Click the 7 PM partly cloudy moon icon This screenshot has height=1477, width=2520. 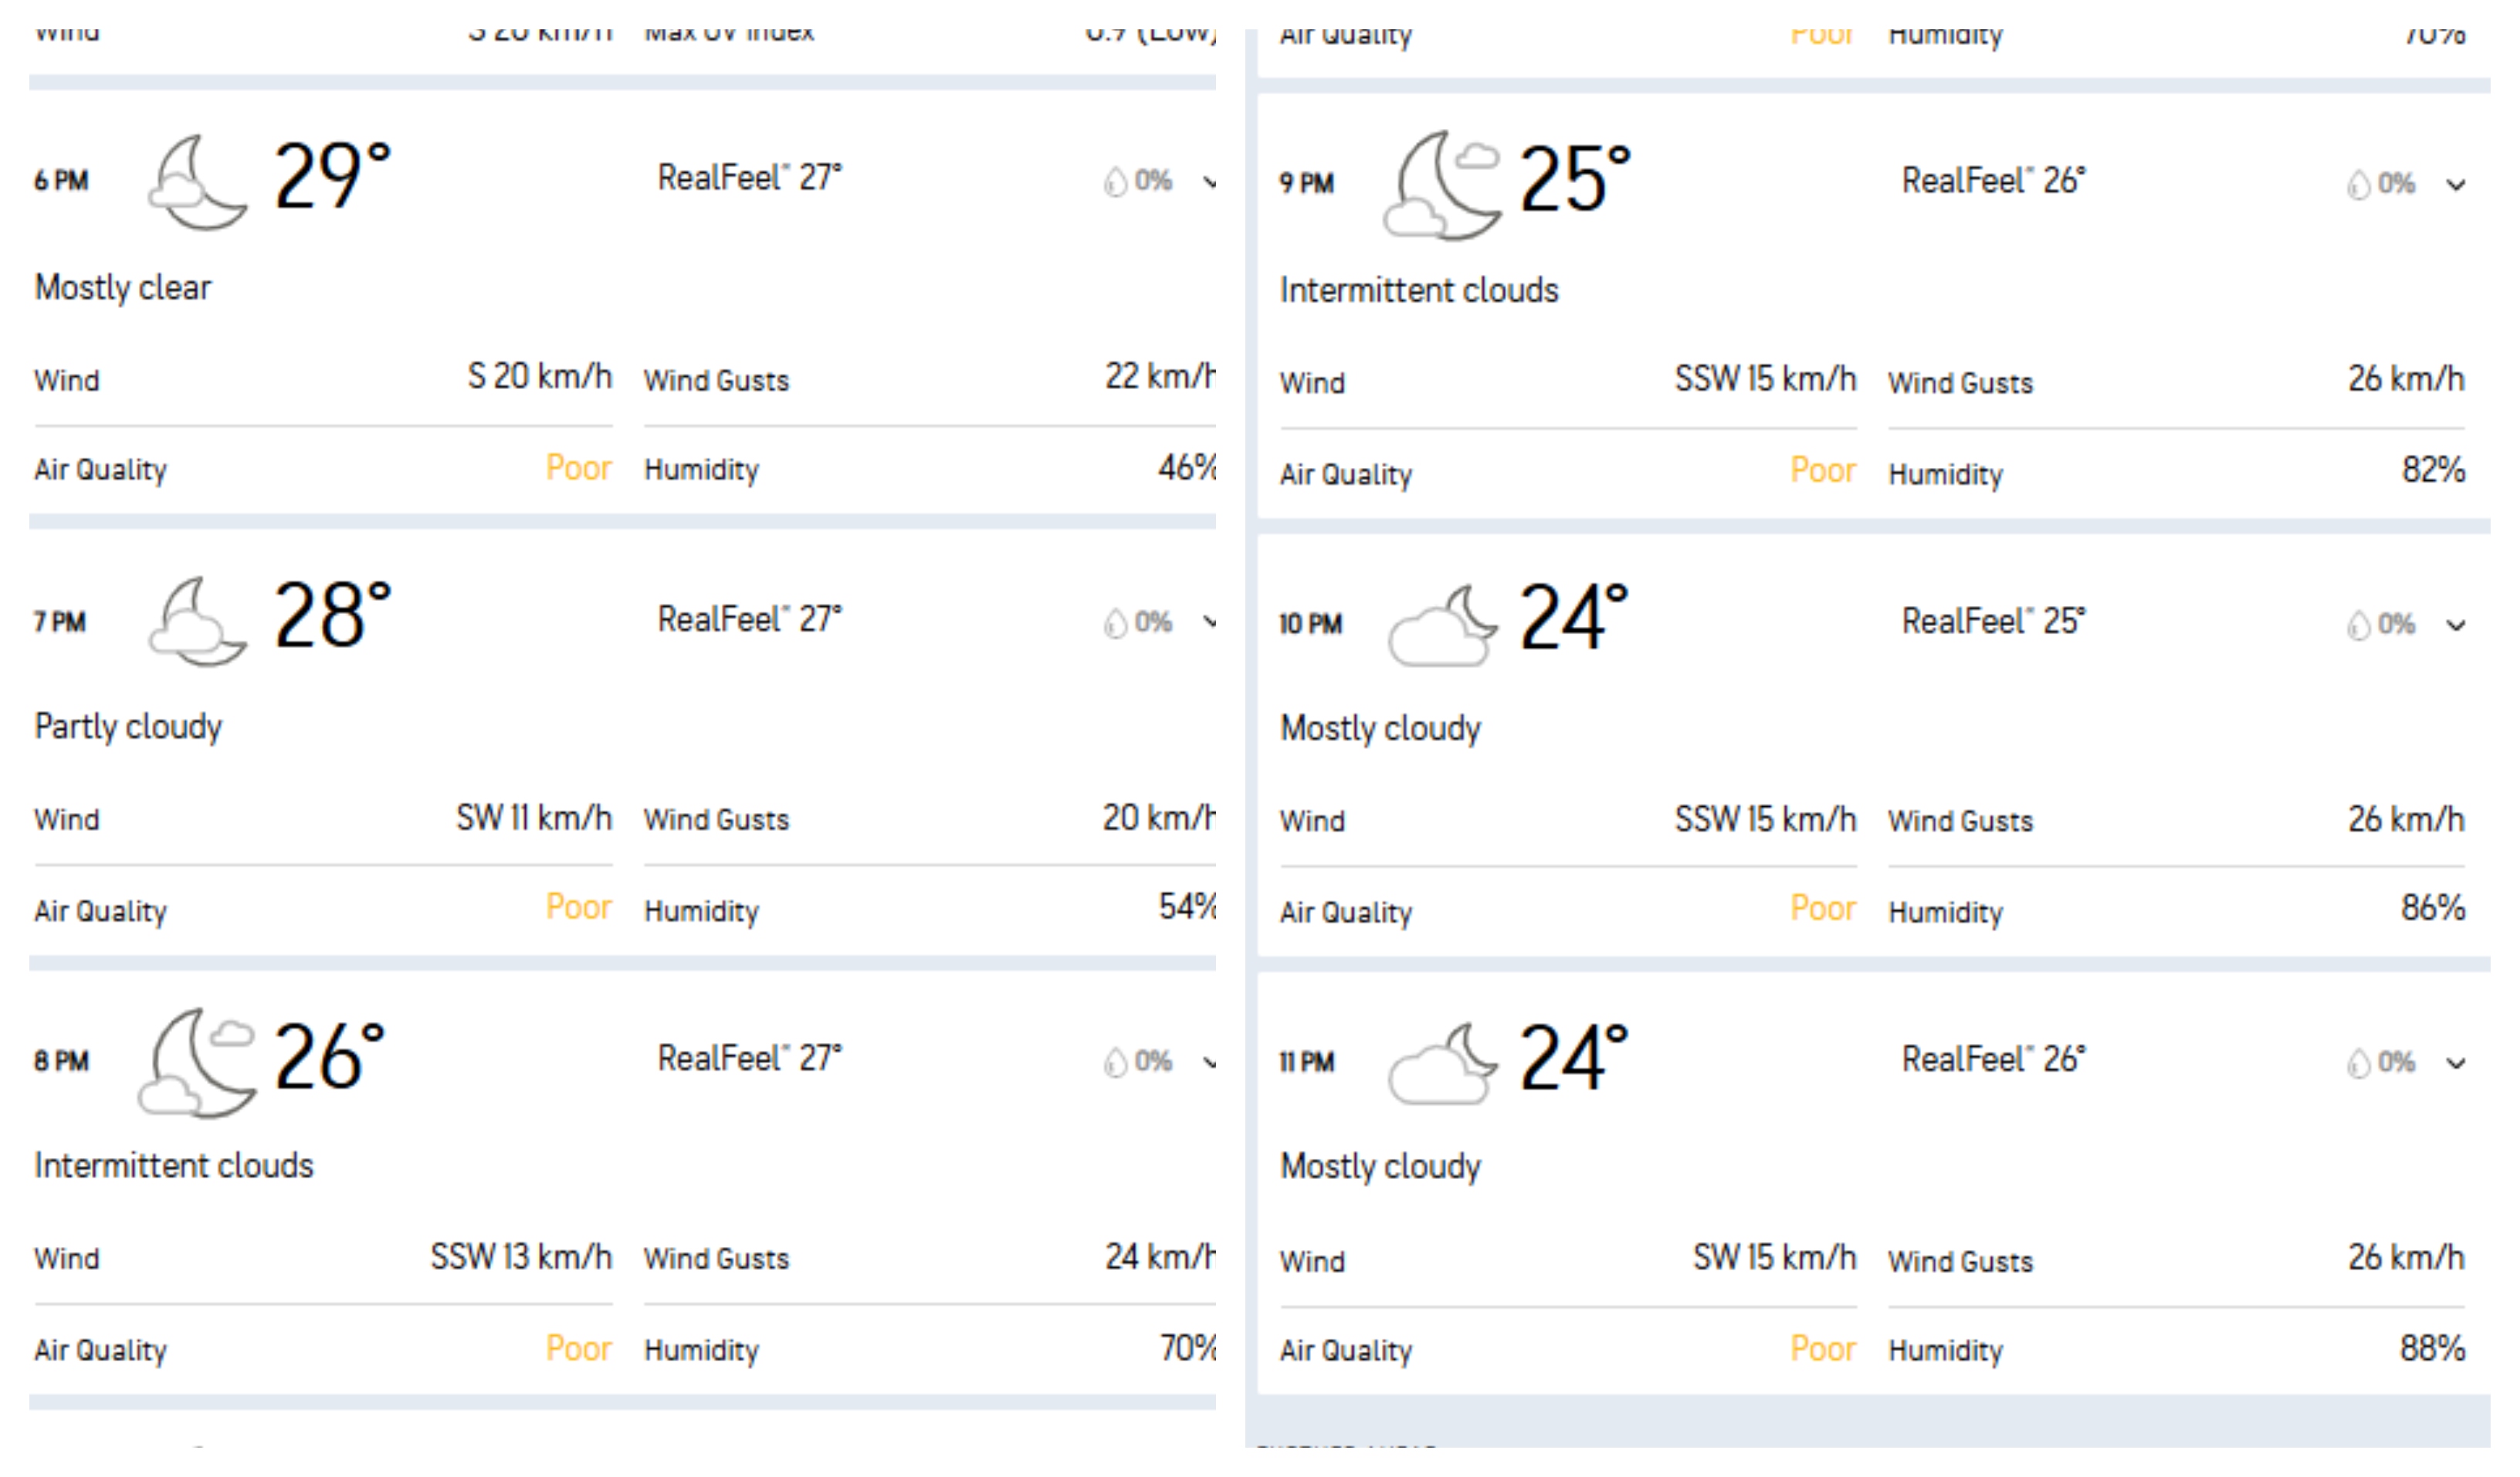coord(197,622)
